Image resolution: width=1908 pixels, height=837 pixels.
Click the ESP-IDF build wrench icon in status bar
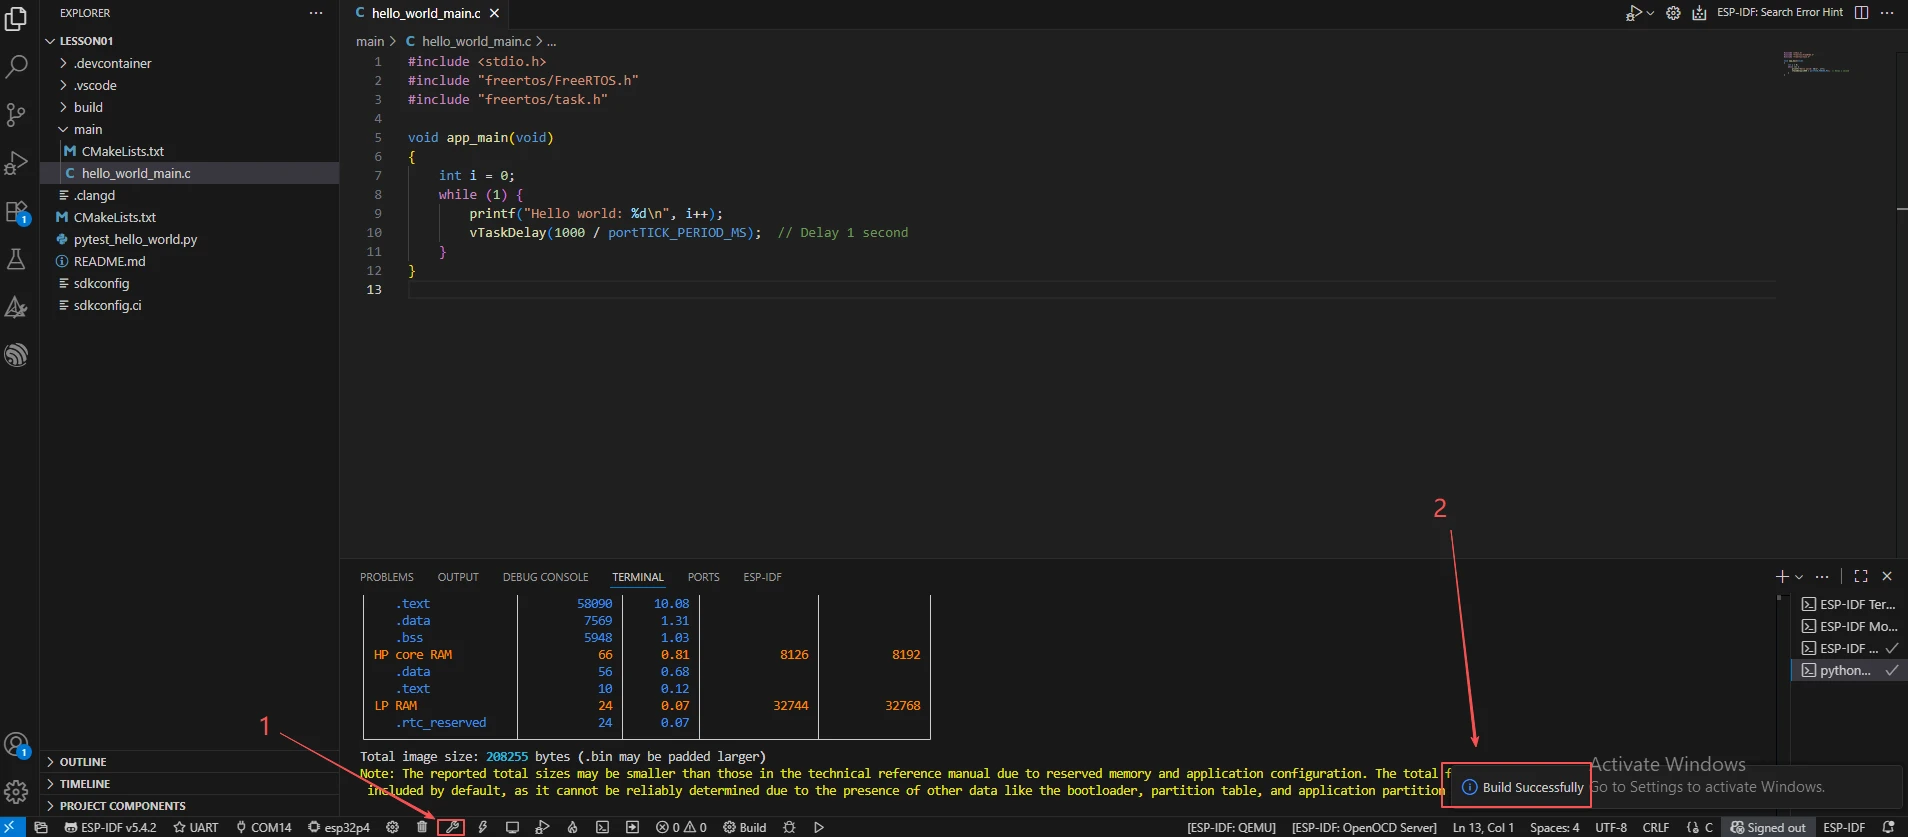coord(452,827)
